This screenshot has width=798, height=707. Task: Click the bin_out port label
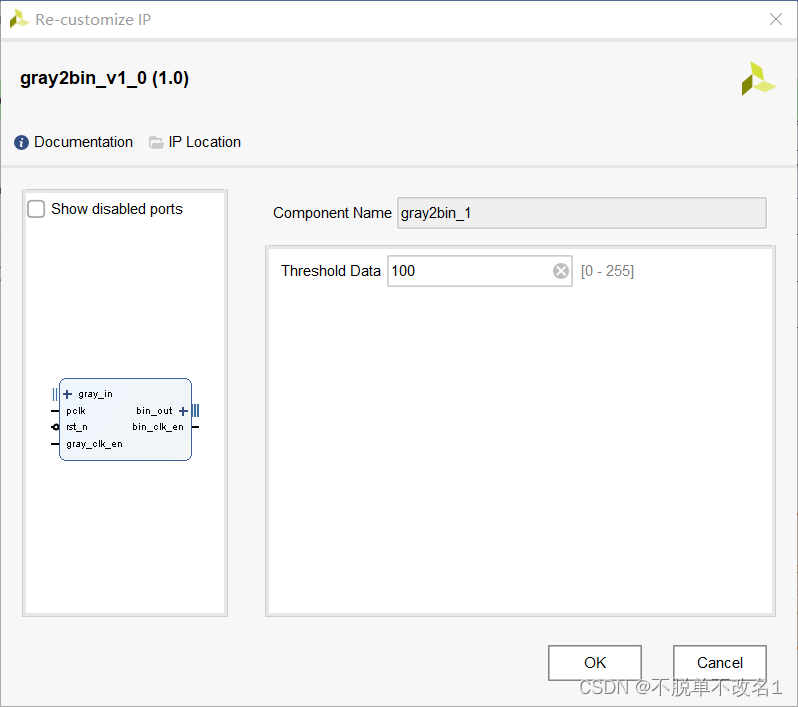(x=154, y=411)
